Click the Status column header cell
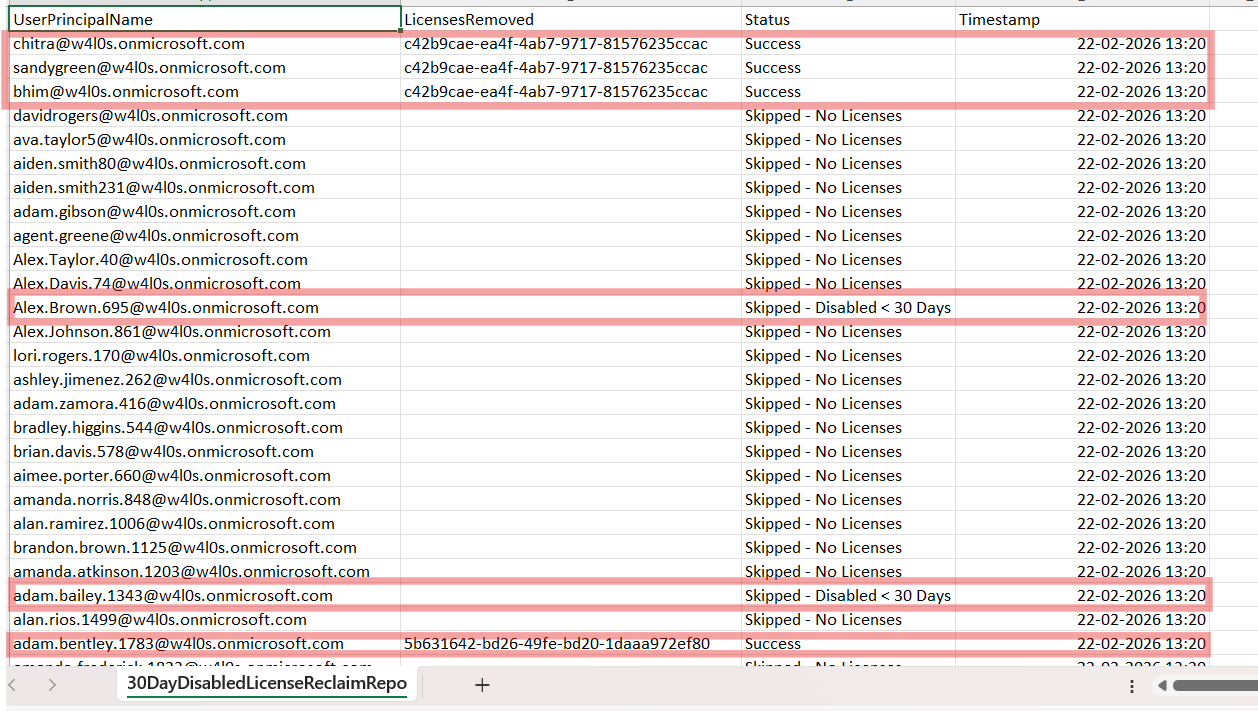The width and height of the screenshot is (1258, 711). (x=847, y=20)
